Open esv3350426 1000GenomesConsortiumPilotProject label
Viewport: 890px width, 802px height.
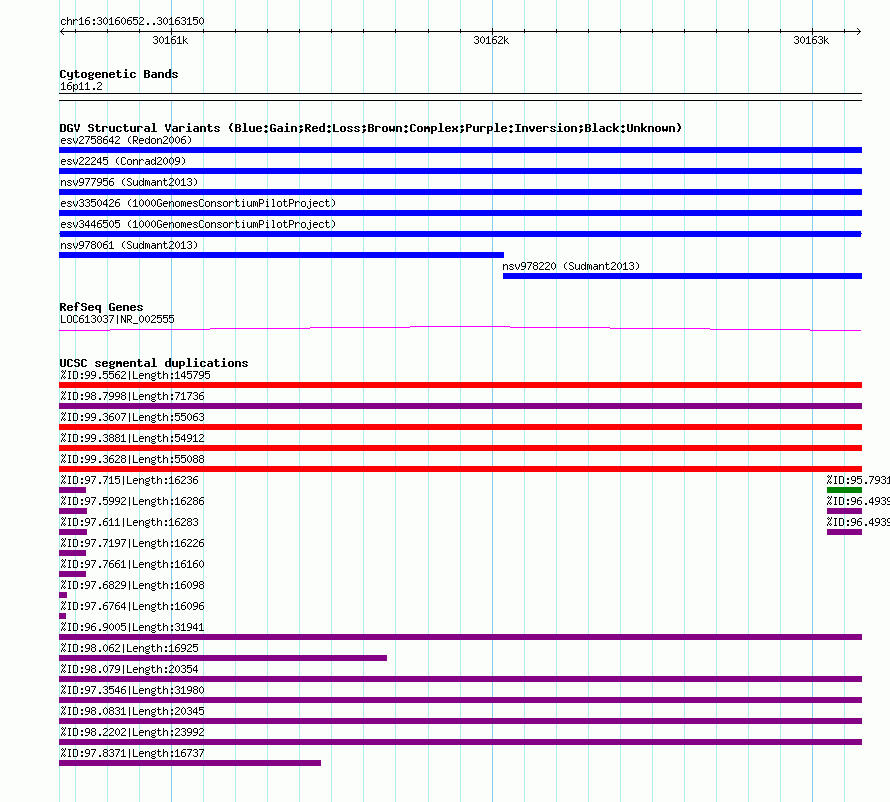[x=198, y=203]
